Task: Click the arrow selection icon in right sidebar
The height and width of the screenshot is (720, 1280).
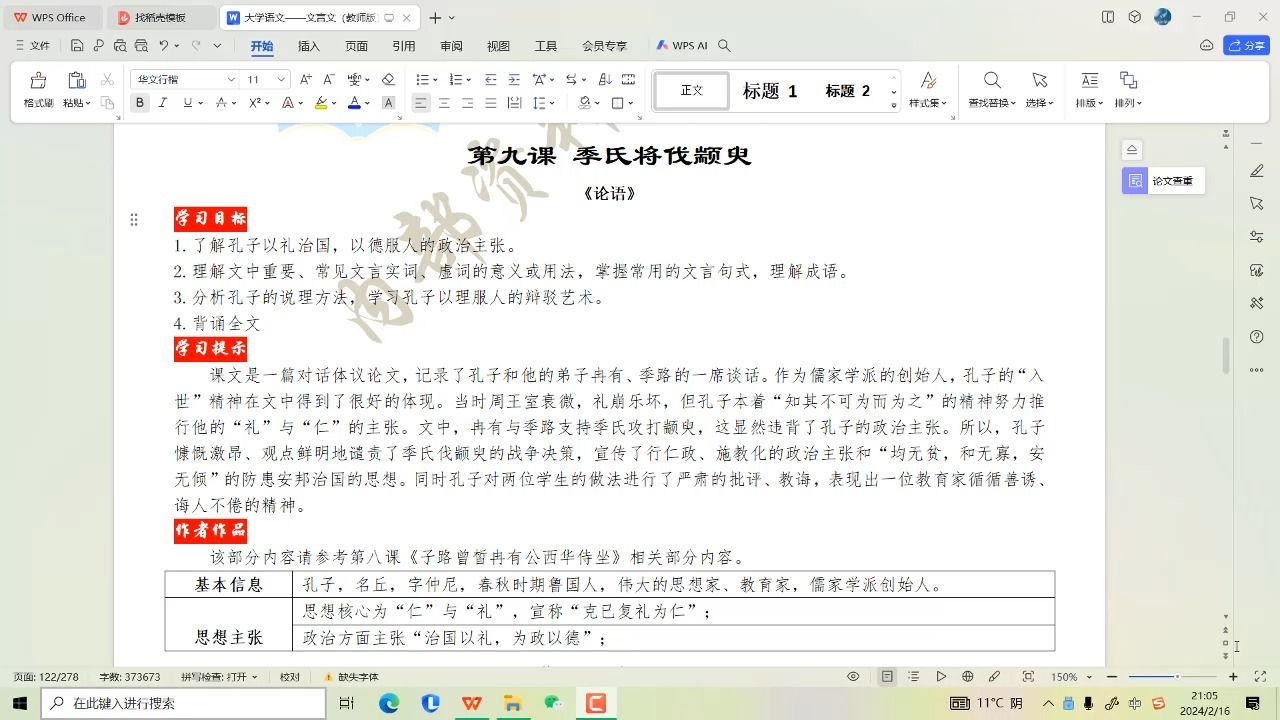Action: coord(1257,203)
